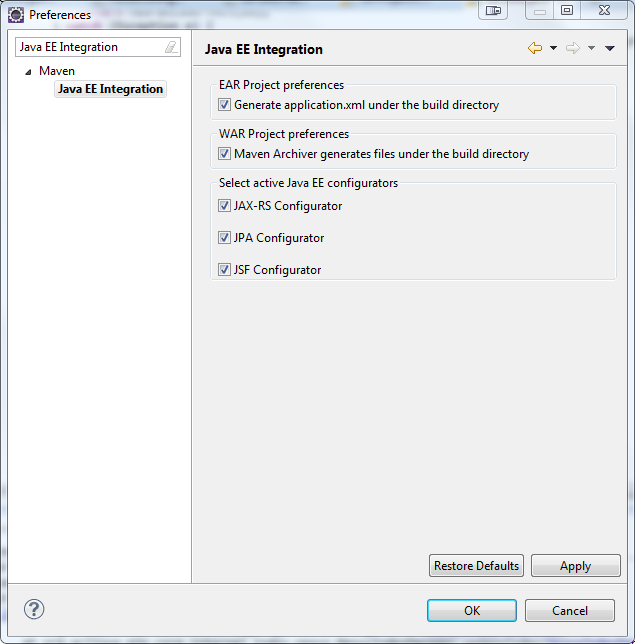This screenshot has height=644, width=635.
Task: Open the help question mark icon
Action: coord(34,609)
